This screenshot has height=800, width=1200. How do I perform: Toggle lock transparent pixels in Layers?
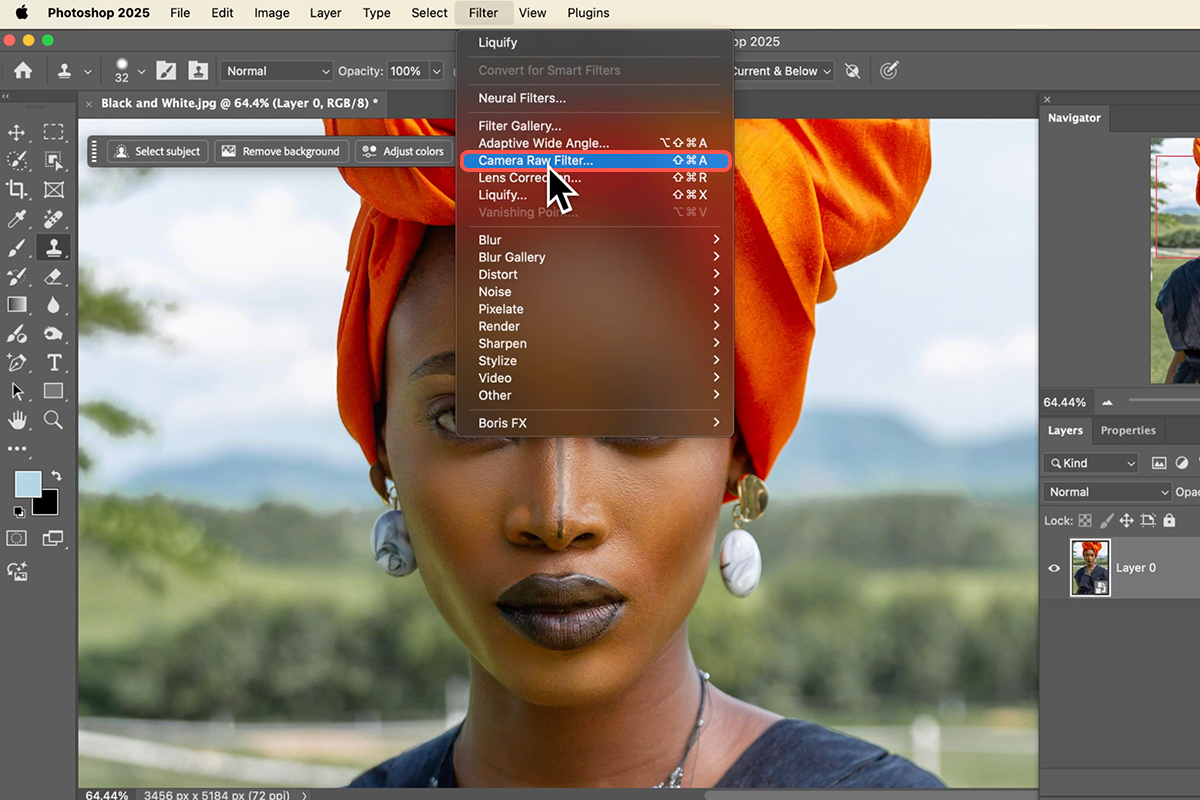[x=1085, y=521]
